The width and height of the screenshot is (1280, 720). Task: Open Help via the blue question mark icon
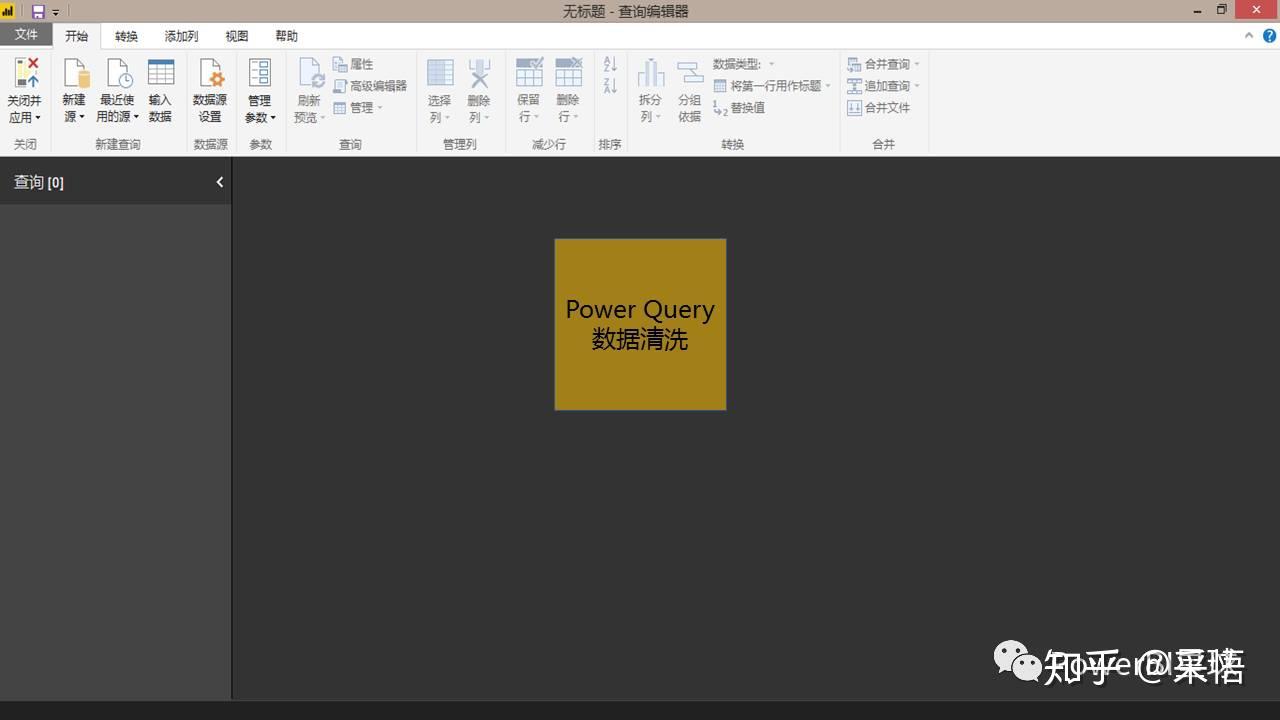click(1269, 36)
